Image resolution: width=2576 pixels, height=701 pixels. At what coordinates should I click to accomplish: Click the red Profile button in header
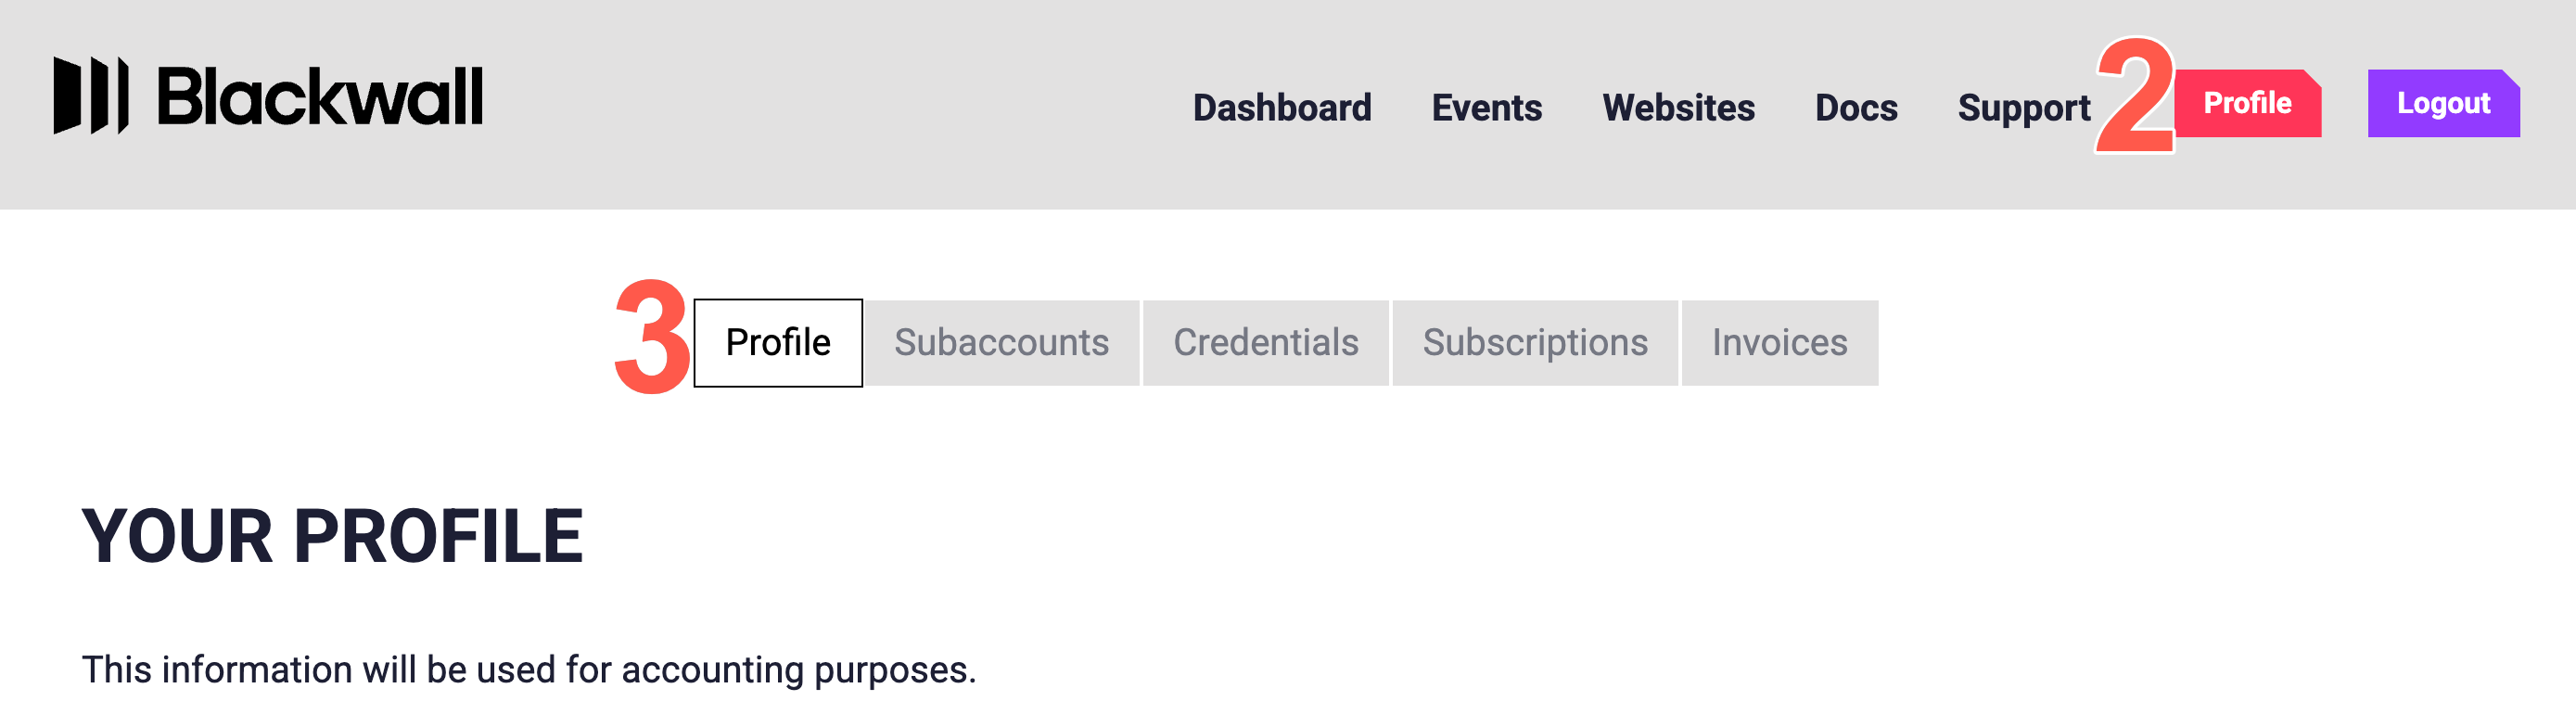2248,103
